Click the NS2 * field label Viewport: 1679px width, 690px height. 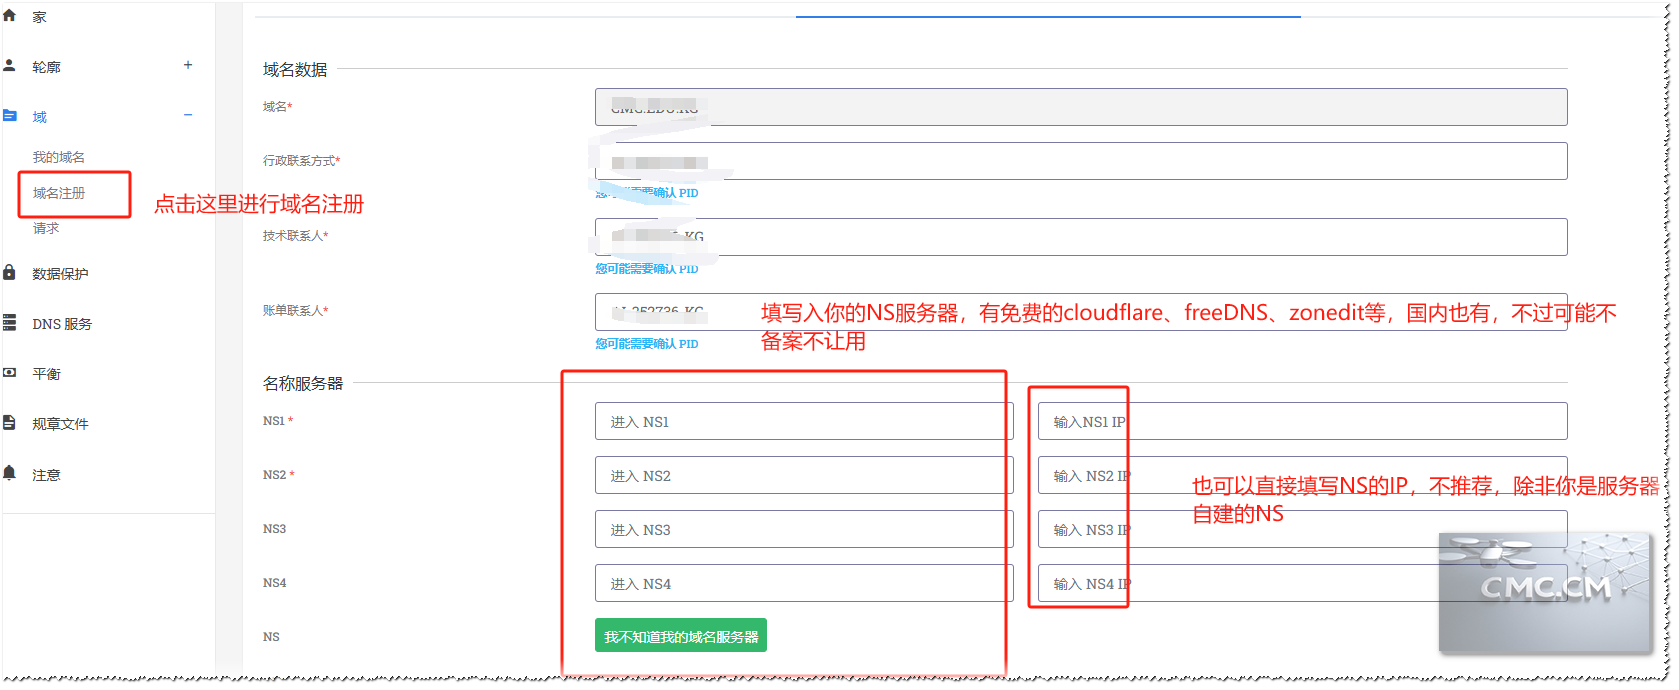[279, 475]
